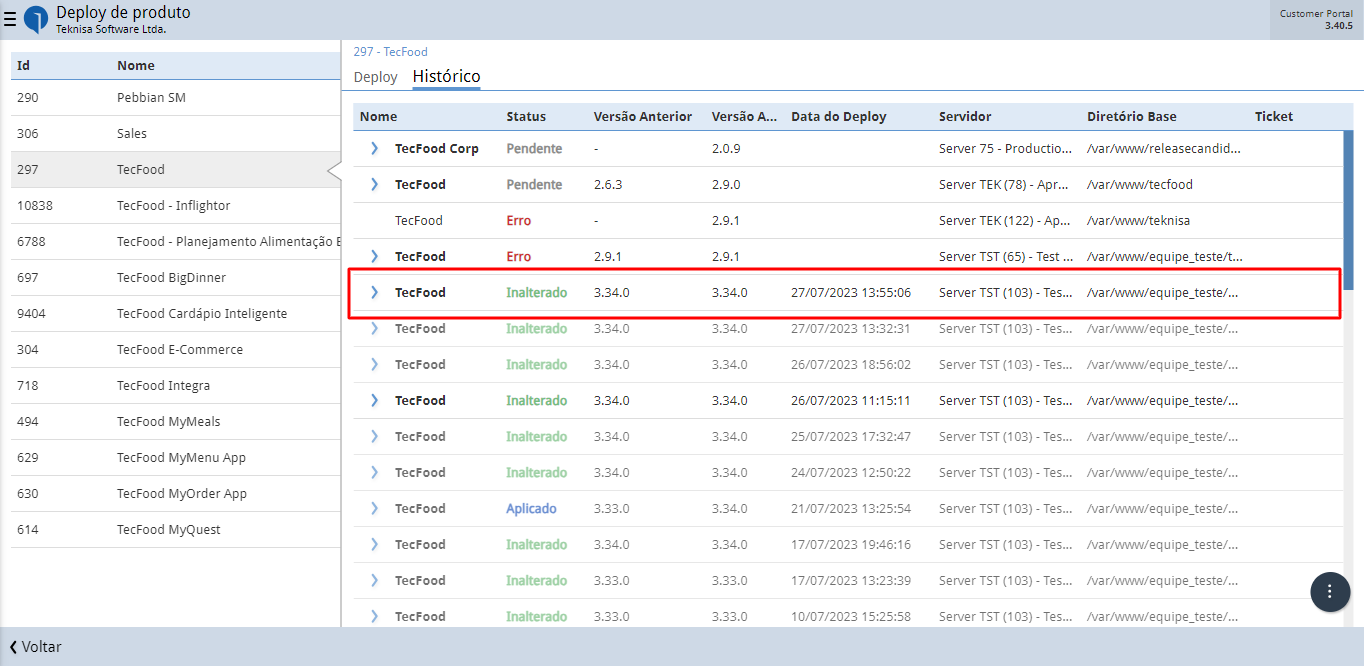Click the Server TEK (122) cell

(1006, 220)
